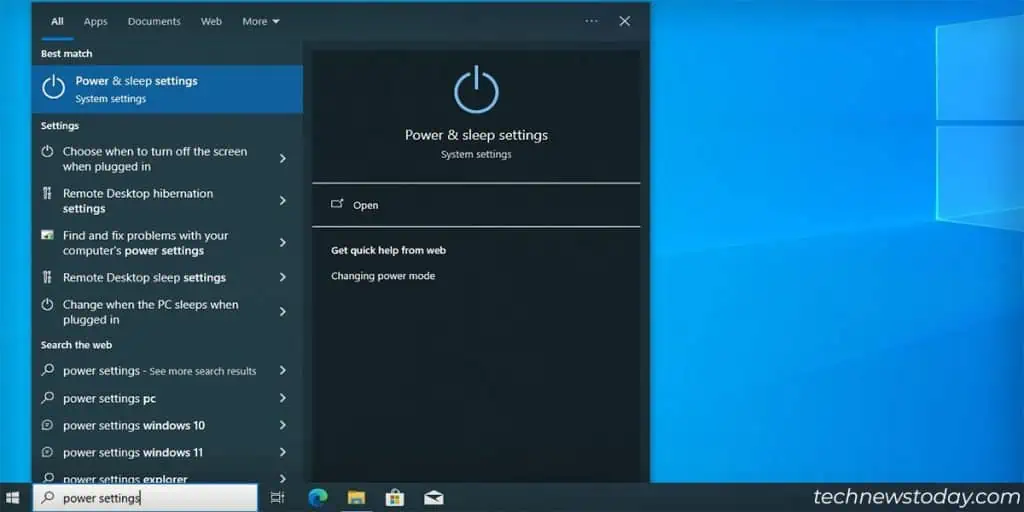Image resolution: width=1024 pixels, height=512 pixels.
Task: Open Power & sleep settings best match
Action: 167,89
